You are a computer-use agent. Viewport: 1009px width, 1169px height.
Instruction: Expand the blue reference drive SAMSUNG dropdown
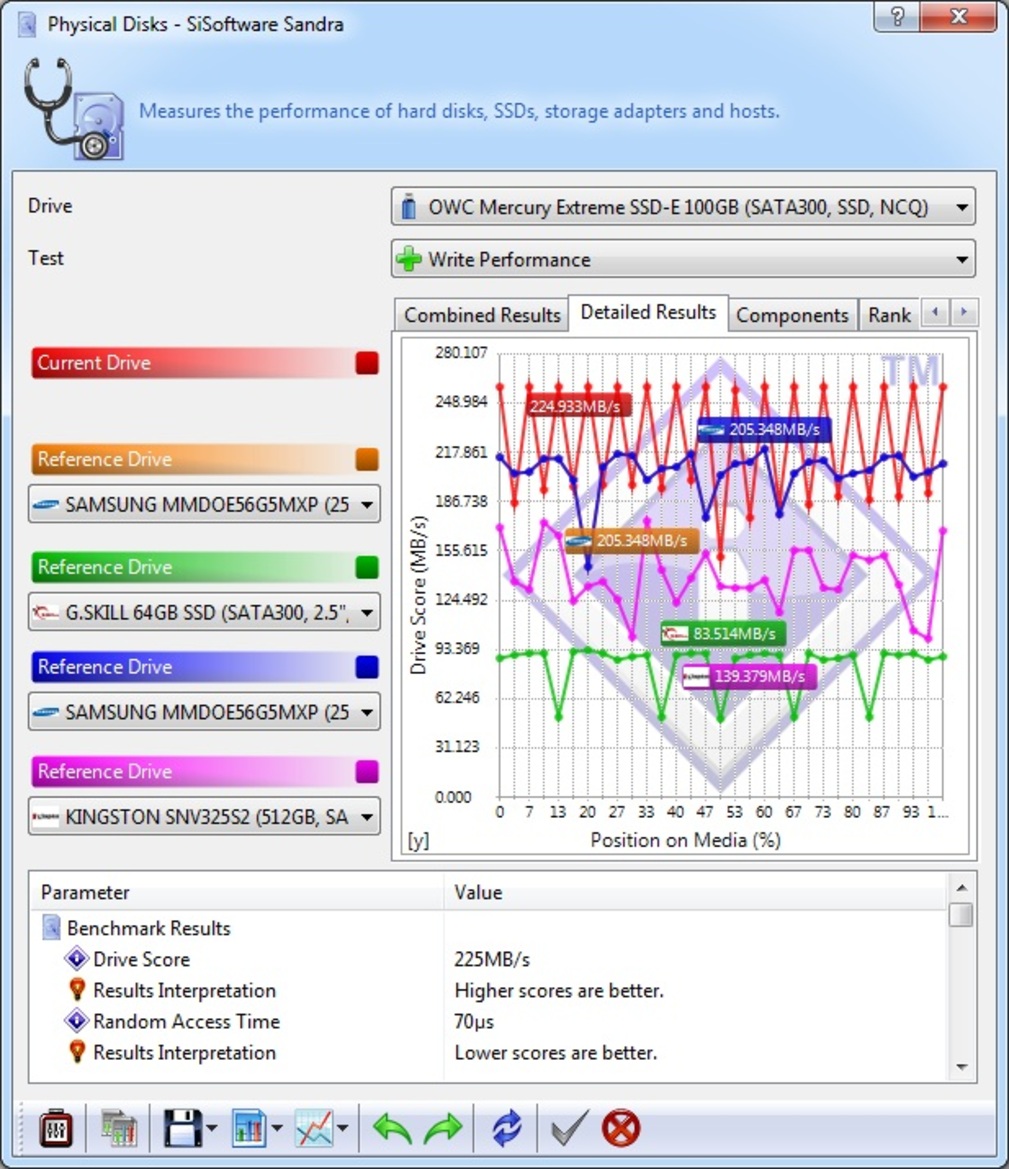(x=204, y=711)
